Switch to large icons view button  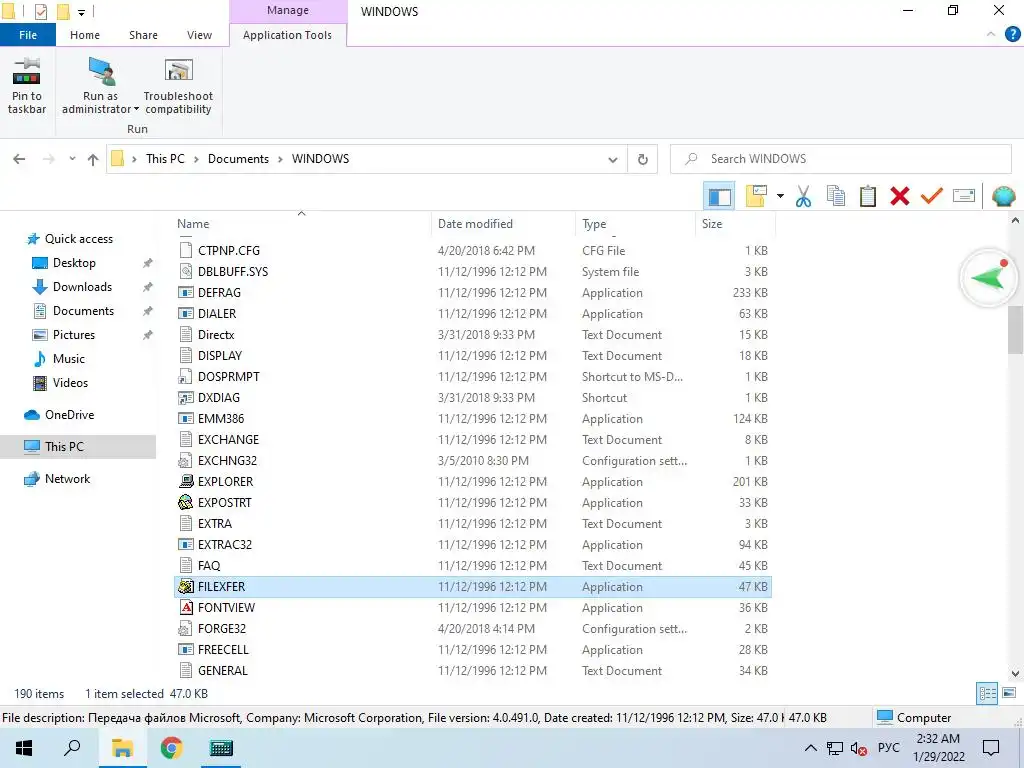coord(1009,694)
